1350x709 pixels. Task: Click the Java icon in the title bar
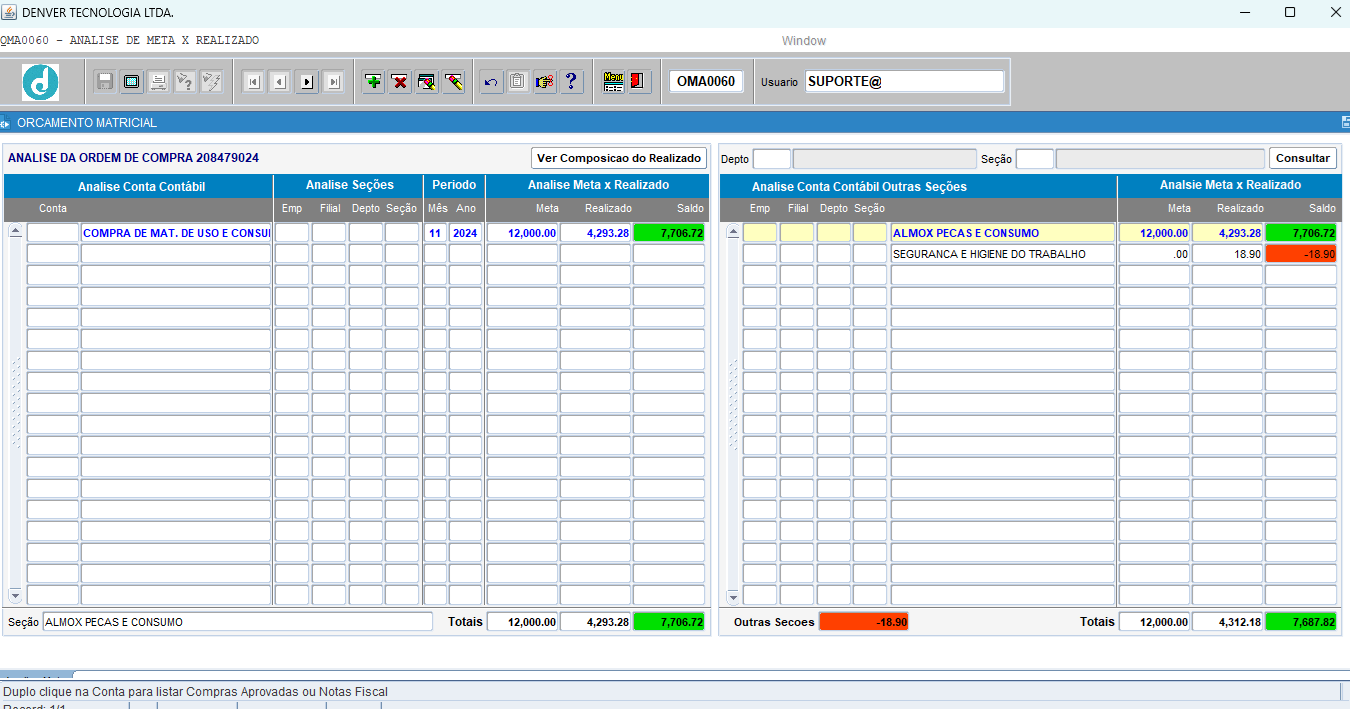[9, 12]
